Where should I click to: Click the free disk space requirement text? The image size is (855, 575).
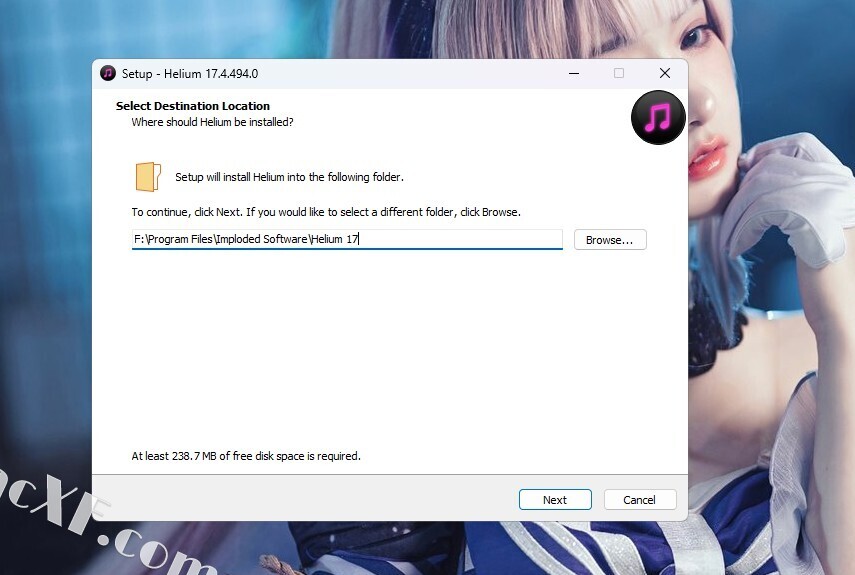[246, 456]
